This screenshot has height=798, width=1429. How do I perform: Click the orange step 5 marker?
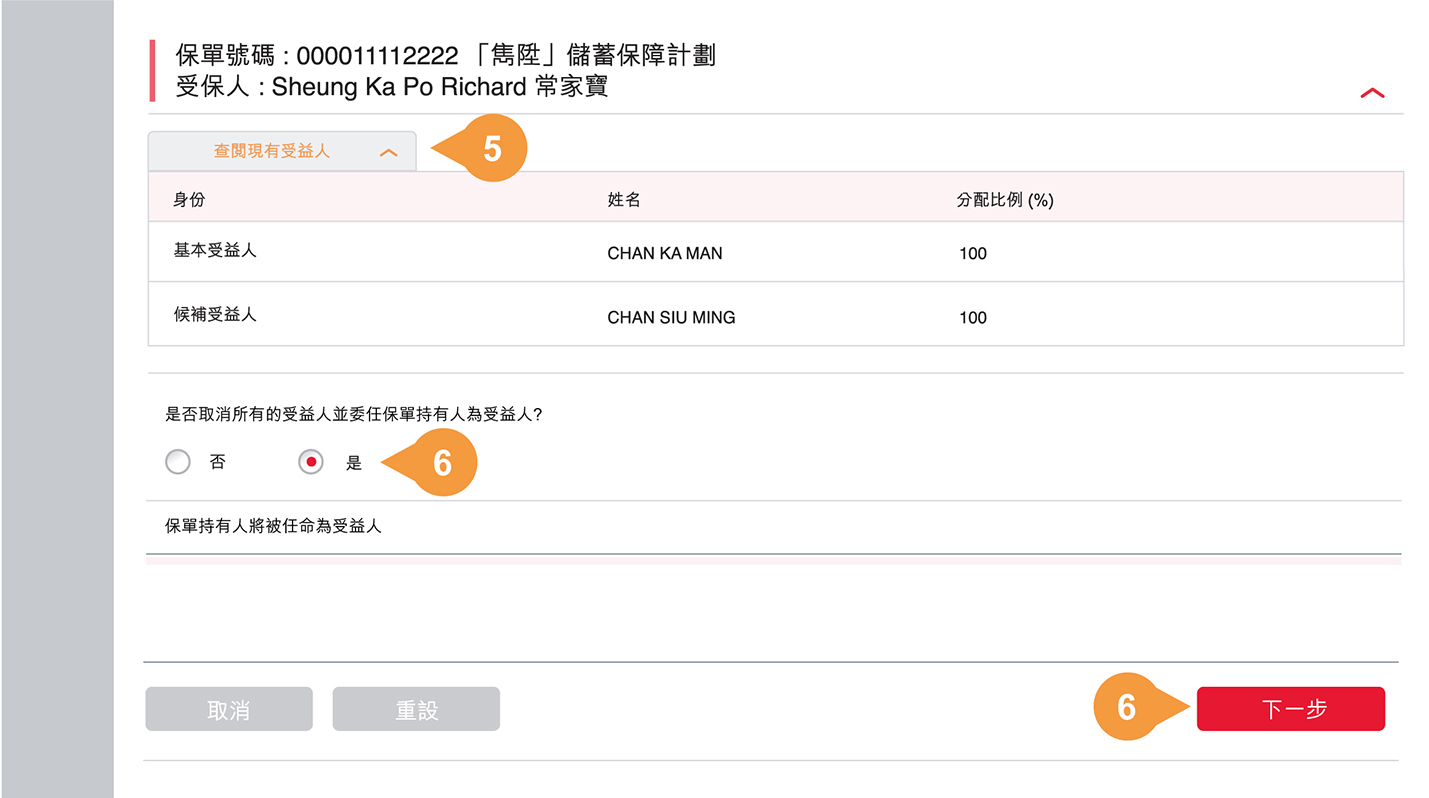click(x=492, y=149)
